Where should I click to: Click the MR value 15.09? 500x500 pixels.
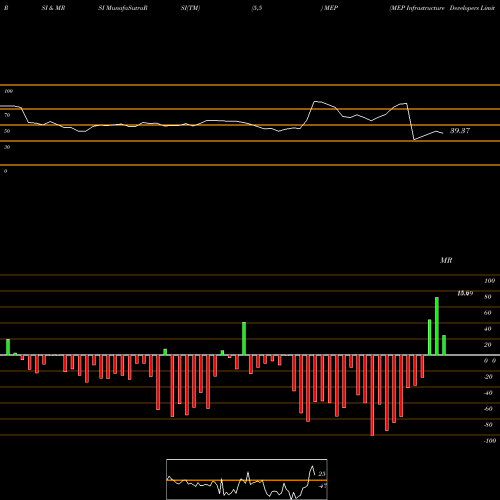(x=465, y=293)
